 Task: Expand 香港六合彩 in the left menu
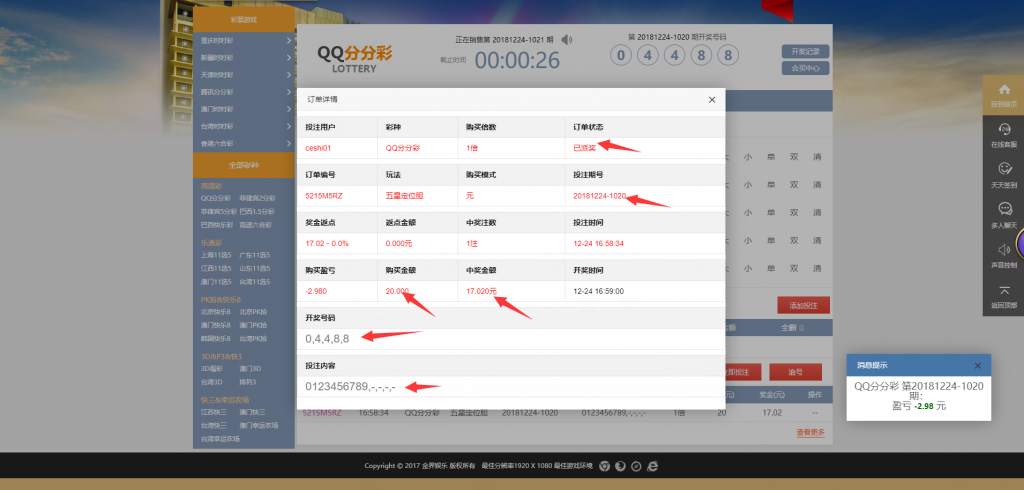243,142
